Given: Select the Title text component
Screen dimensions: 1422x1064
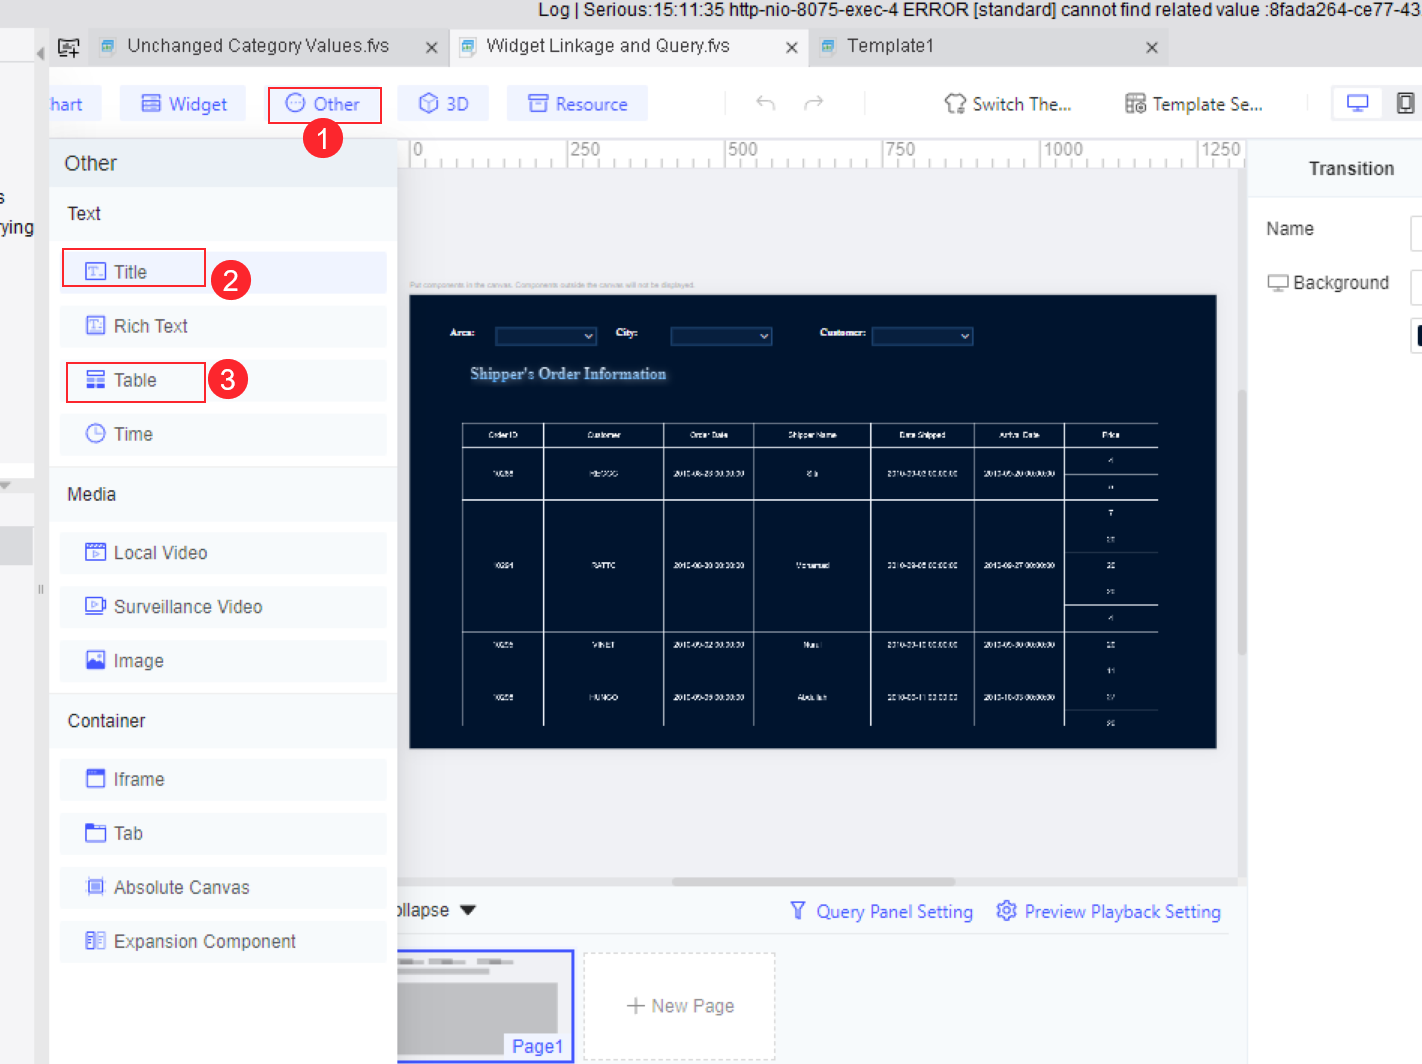Looking at the screenshot, I should point(223,272).
